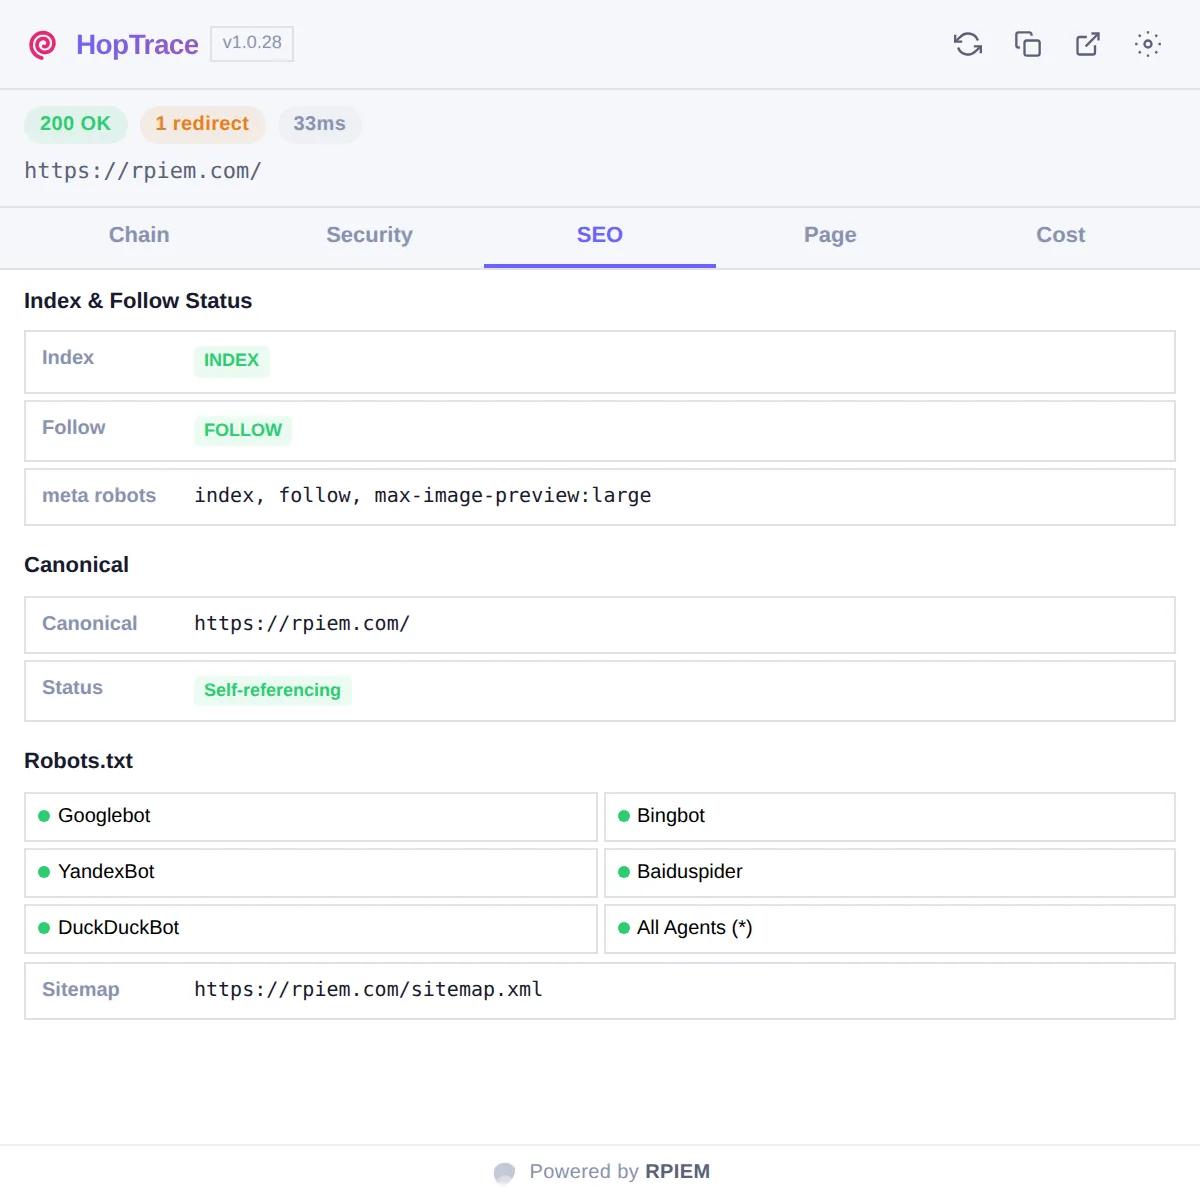Click the Canonical section heading
The width and height of the screenshot is (1200, 1200).
(x=76, y=565)
